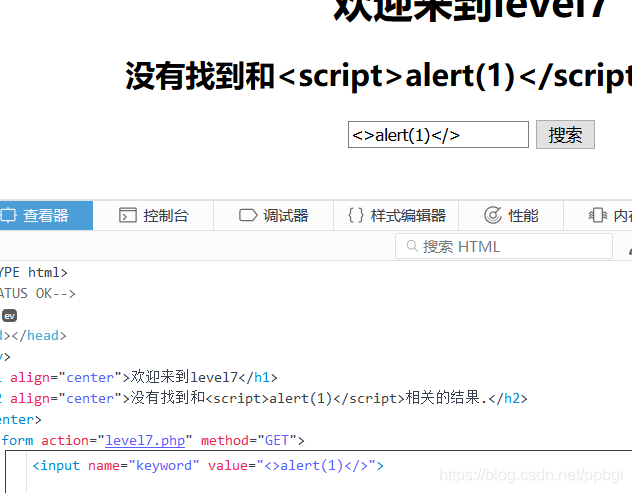This screenshot has width=632, height=493.
Task: Click the Style Editor braces icon
Action: (x=356, y=215)
